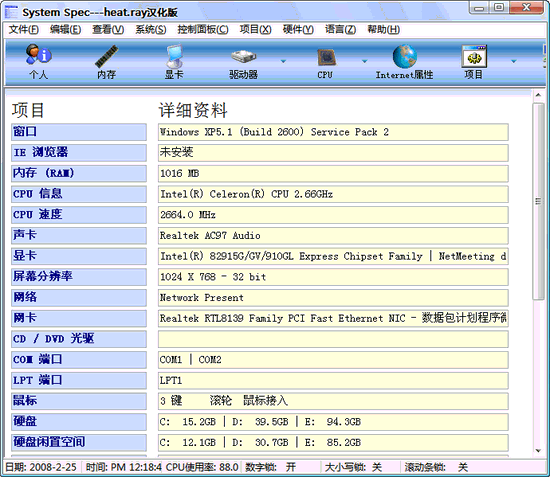Open the 项目 toolbar icon
Screen dimensions: 550x477
[x=474, y=61]
